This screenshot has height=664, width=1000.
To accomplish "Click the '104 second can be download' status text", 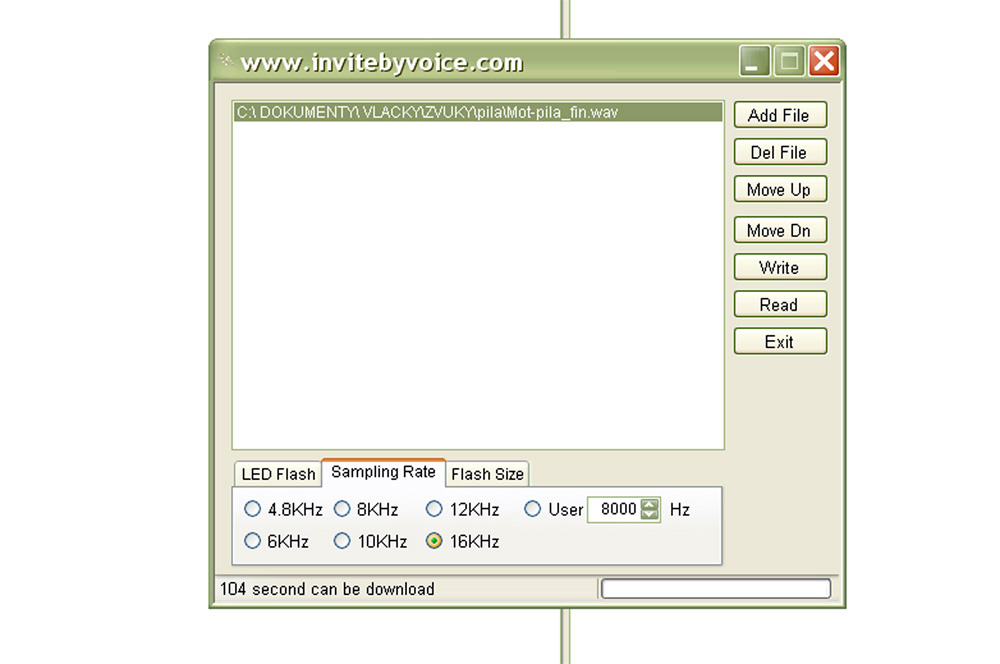I will pyautogui.click(x=327, y=589).
